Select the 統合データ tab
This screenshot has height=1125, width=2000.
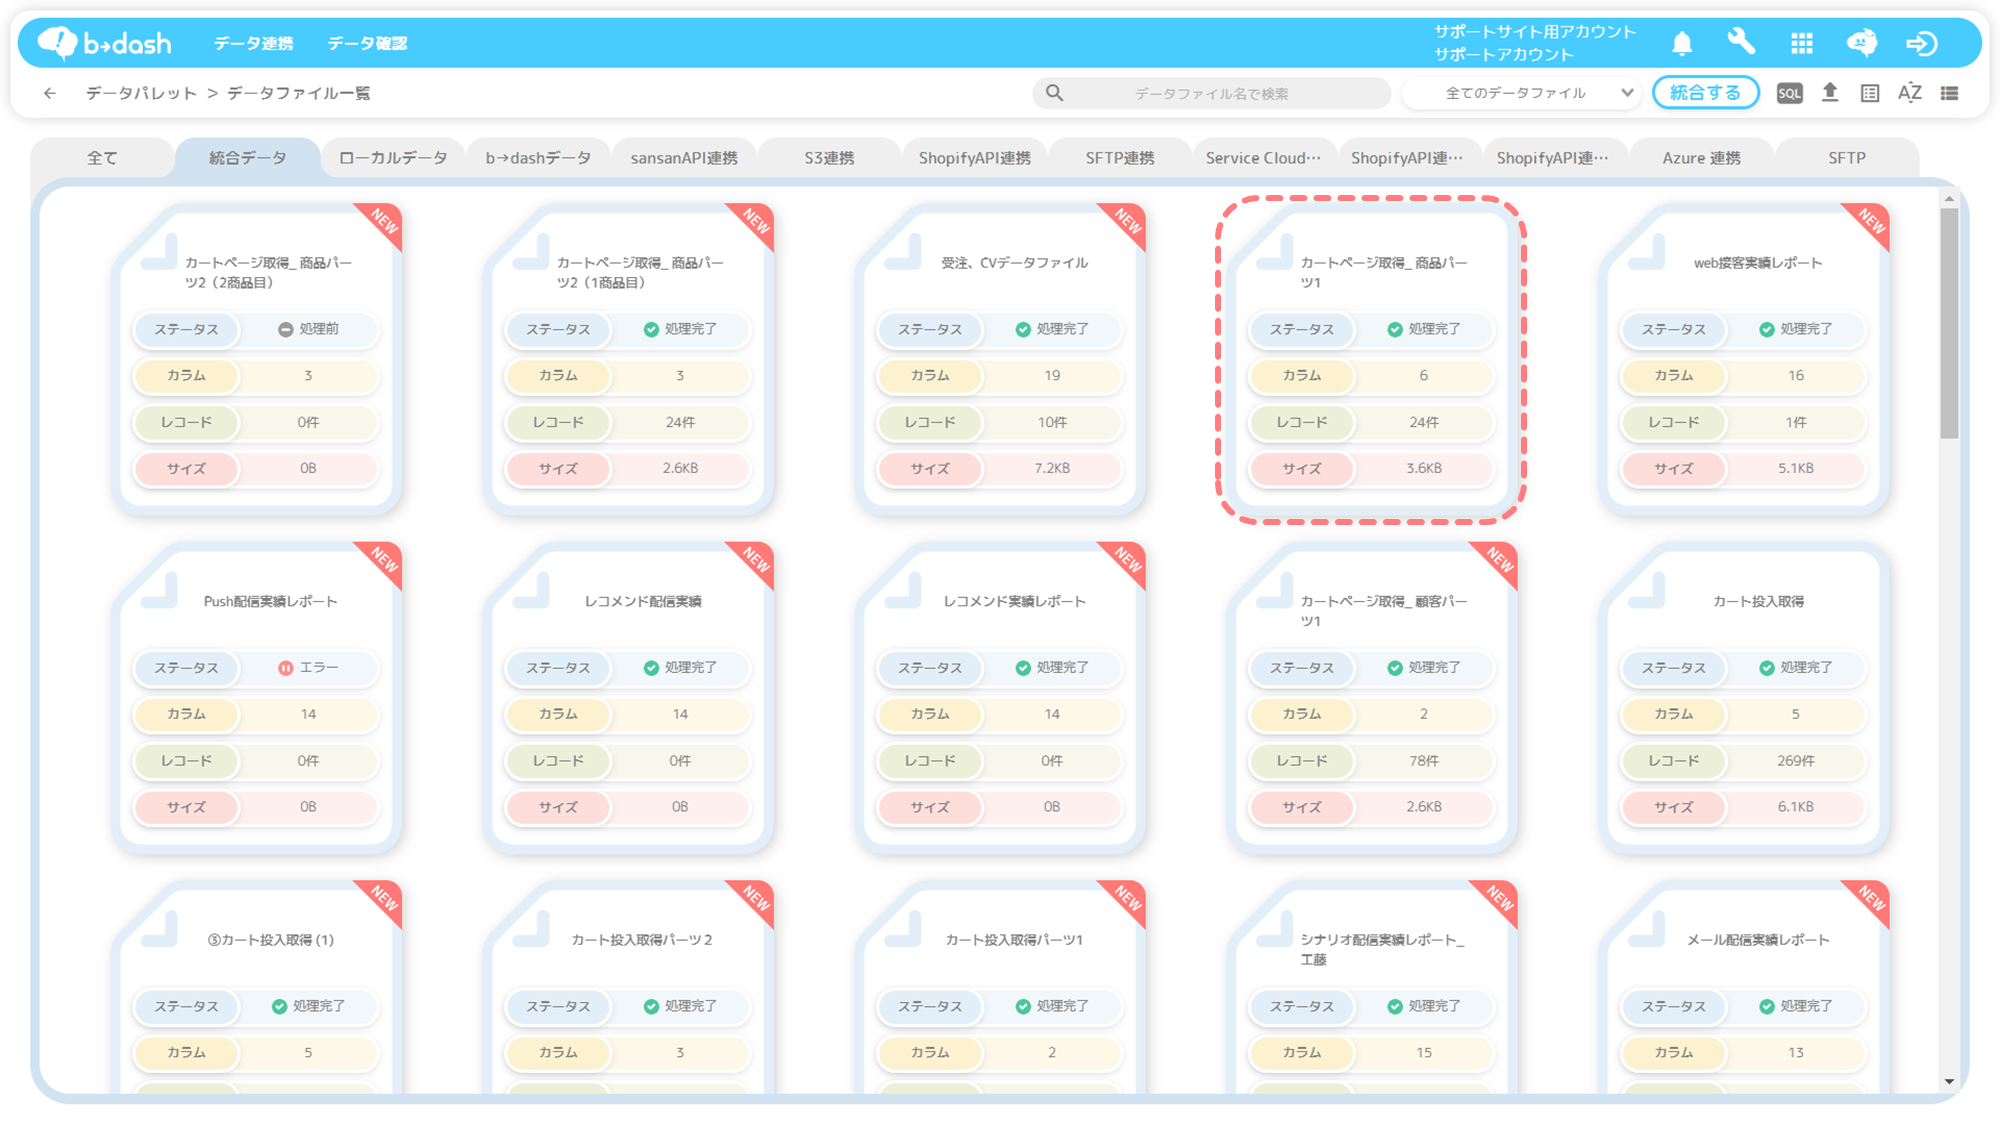(248, 158)
